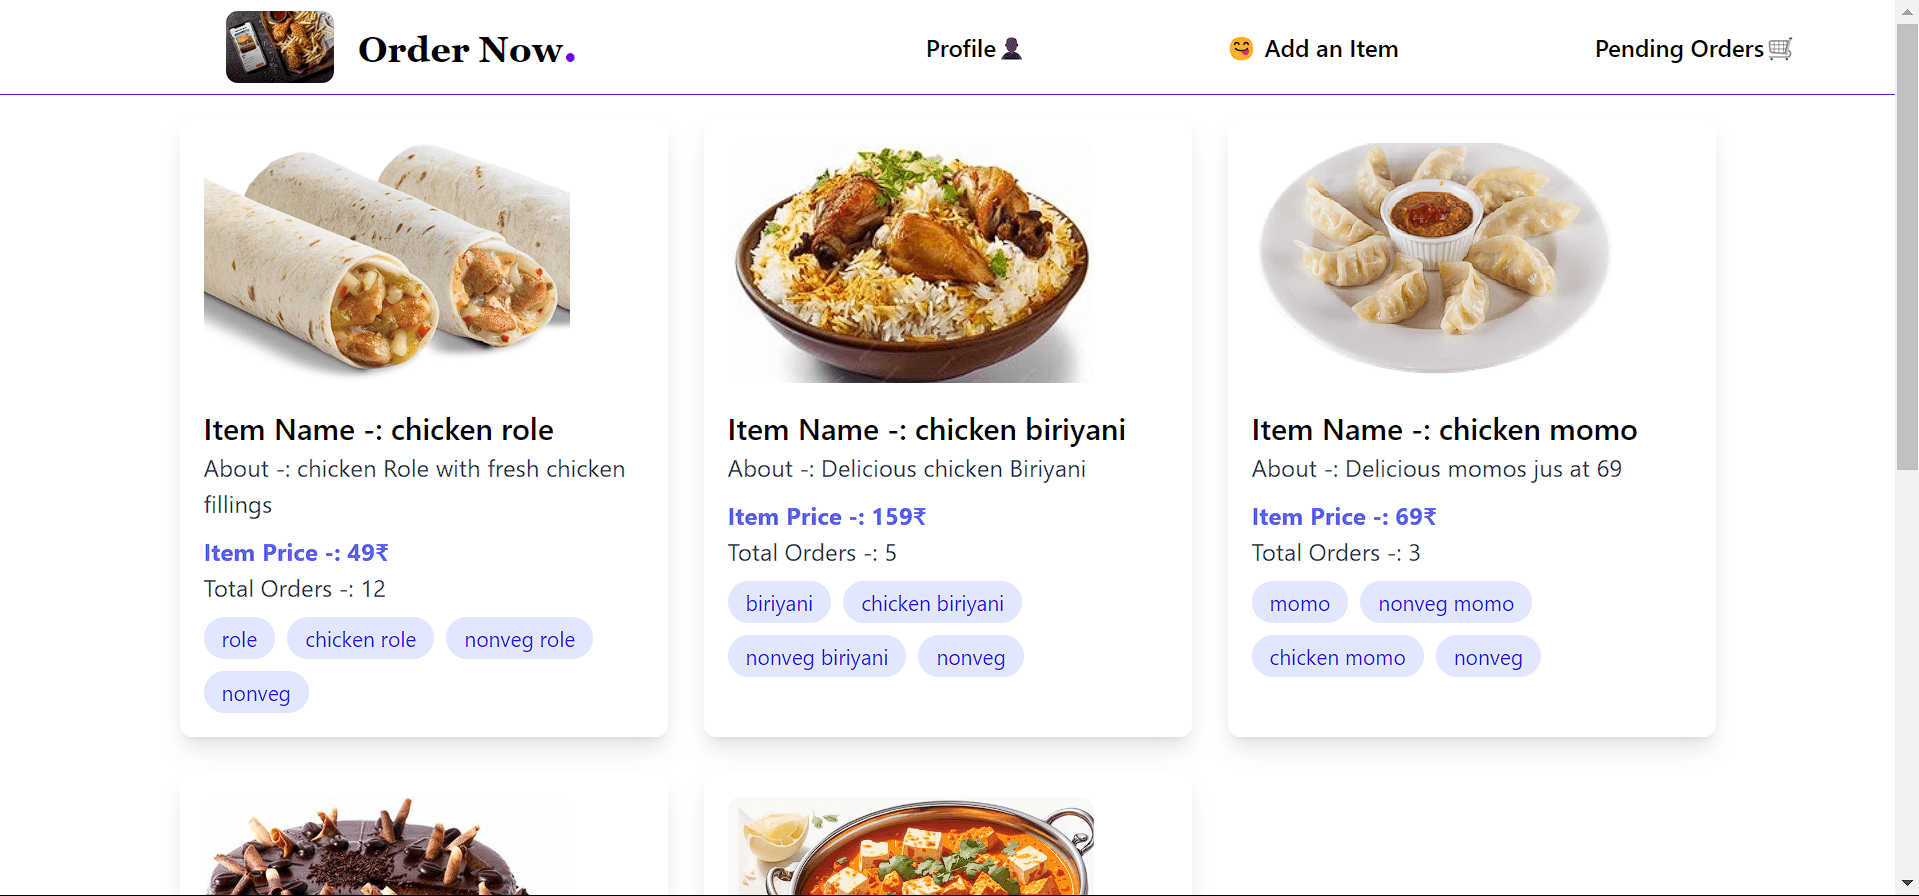1919x896 pixels.
Task: Click the "nonveg role" tag
Action: [520, 639]
